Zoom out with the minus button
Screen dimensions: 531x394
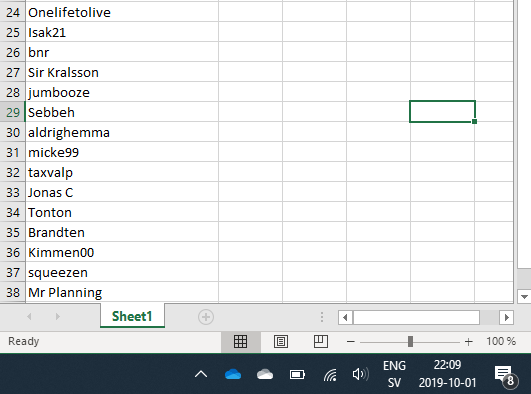(x=351, y=341)
